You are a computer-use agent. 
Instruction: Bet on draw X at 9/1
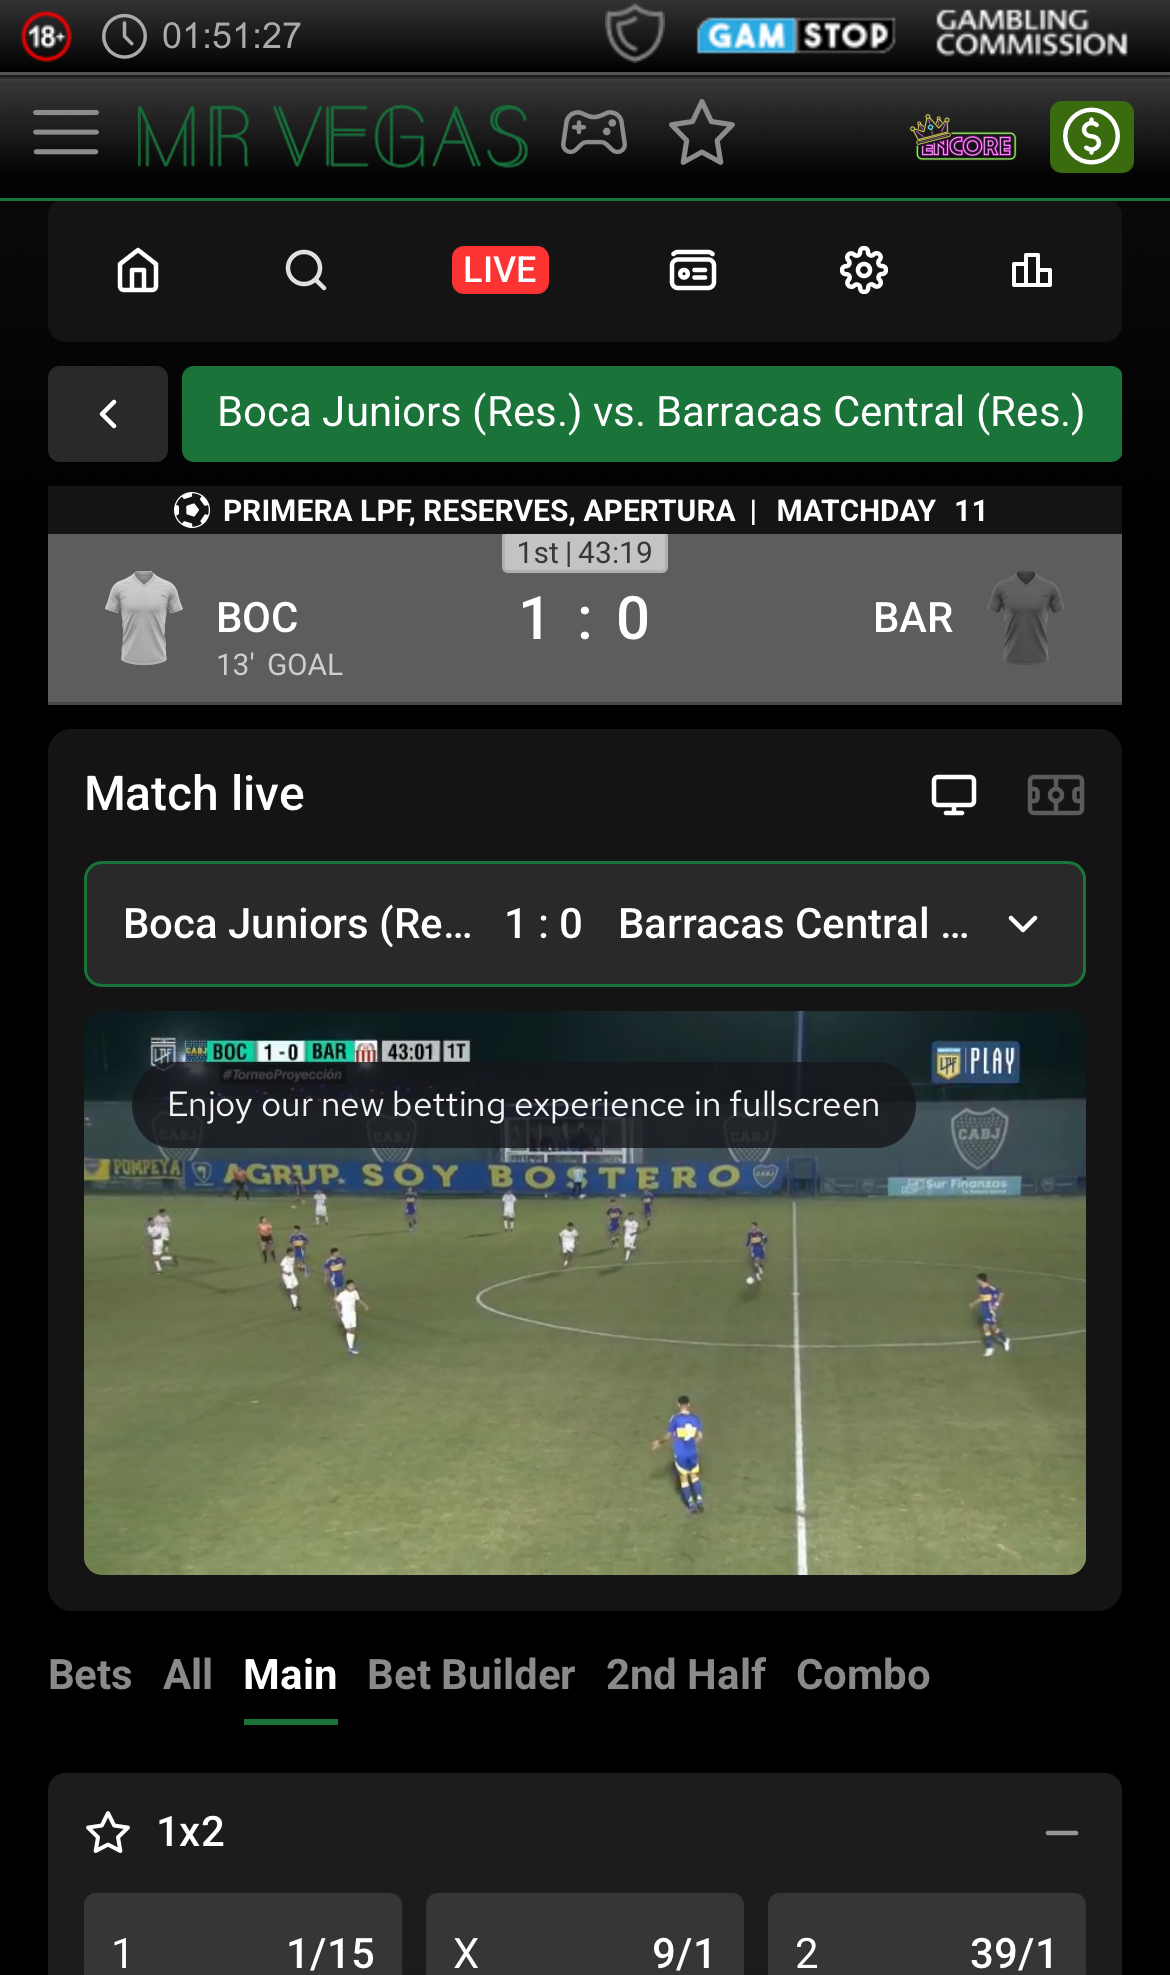tap(585, 1940)
